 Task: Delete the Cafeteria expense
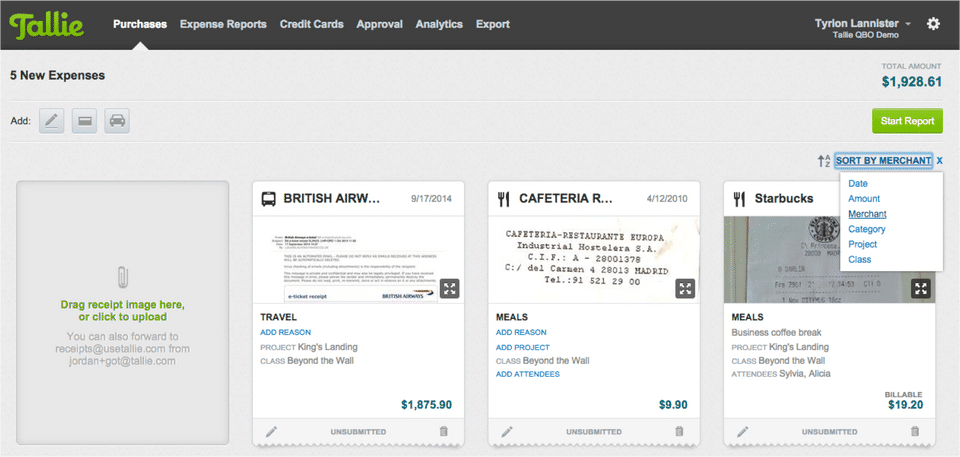(679, 431)
